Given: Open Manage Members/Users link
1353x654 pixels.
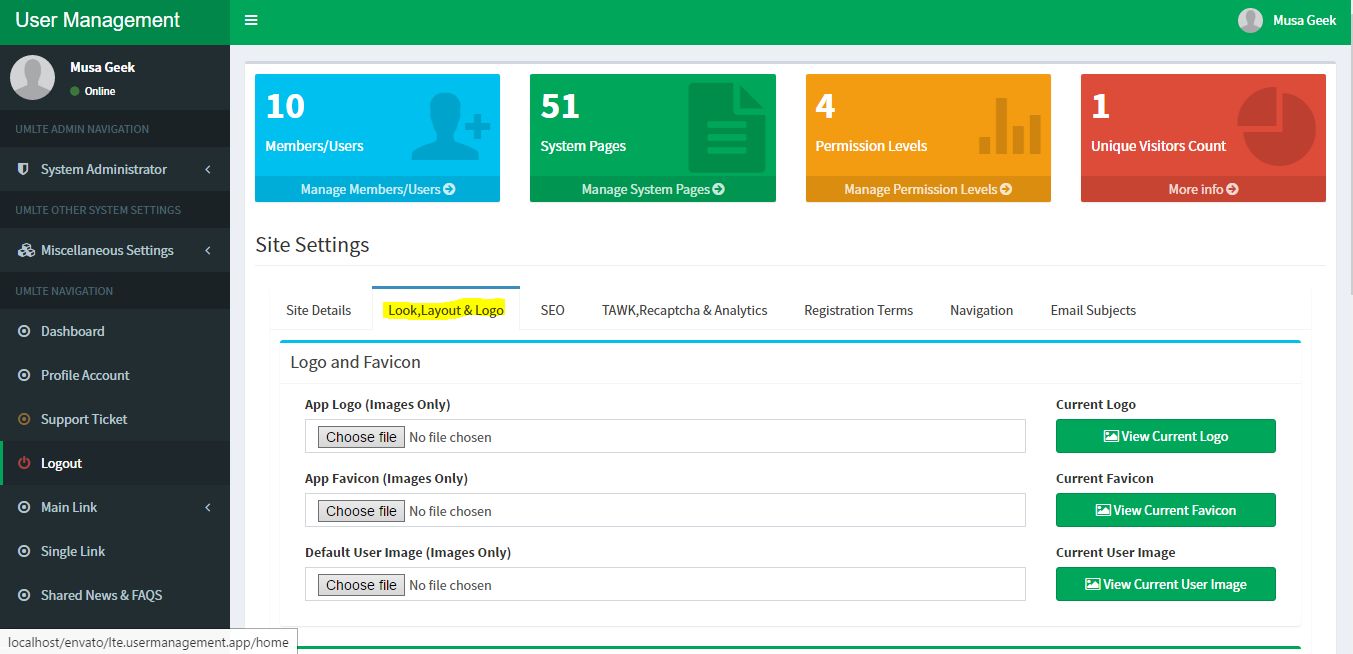Looking at the screenshot, I should (x=377, y=189).
